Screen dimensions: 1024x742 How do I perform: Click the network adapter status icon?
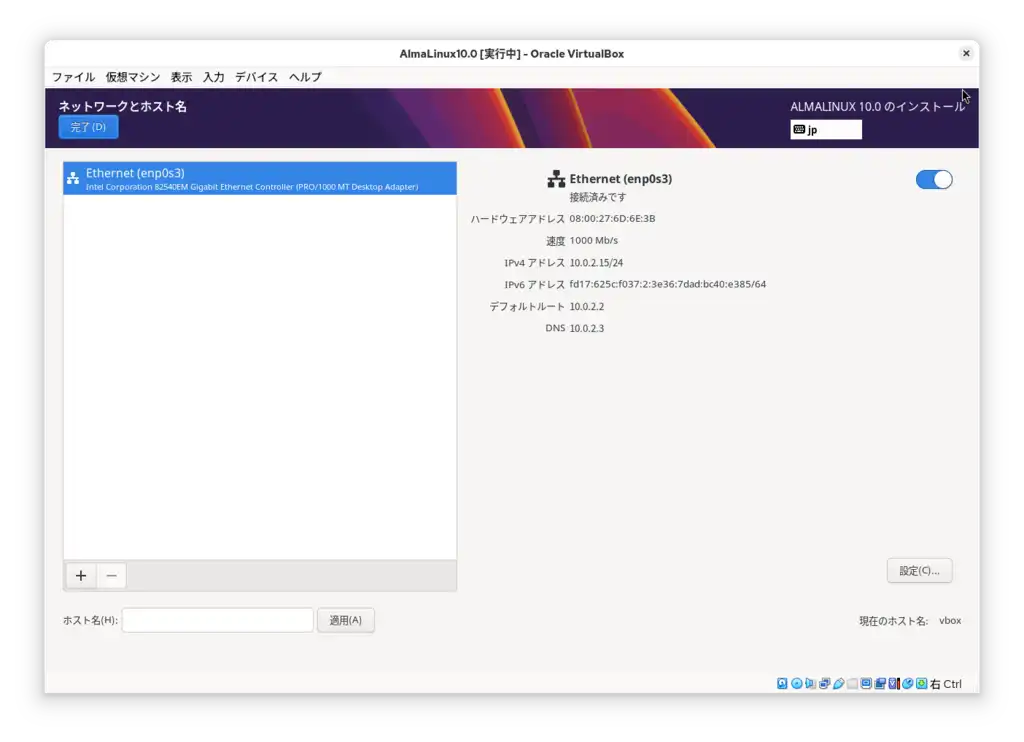tap(824, 683)
